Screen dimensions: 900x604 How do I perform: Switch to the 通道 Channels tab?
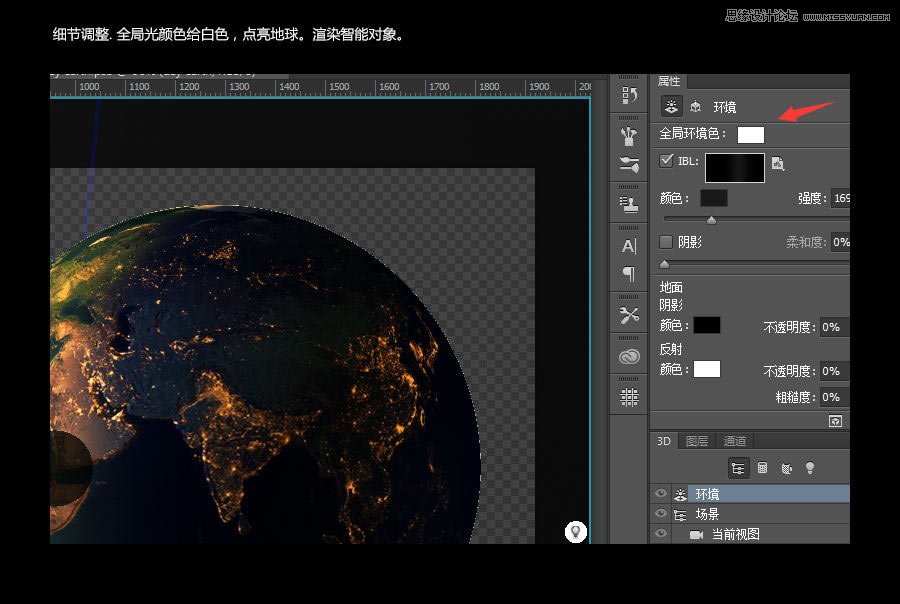click(x=735, y=441)
